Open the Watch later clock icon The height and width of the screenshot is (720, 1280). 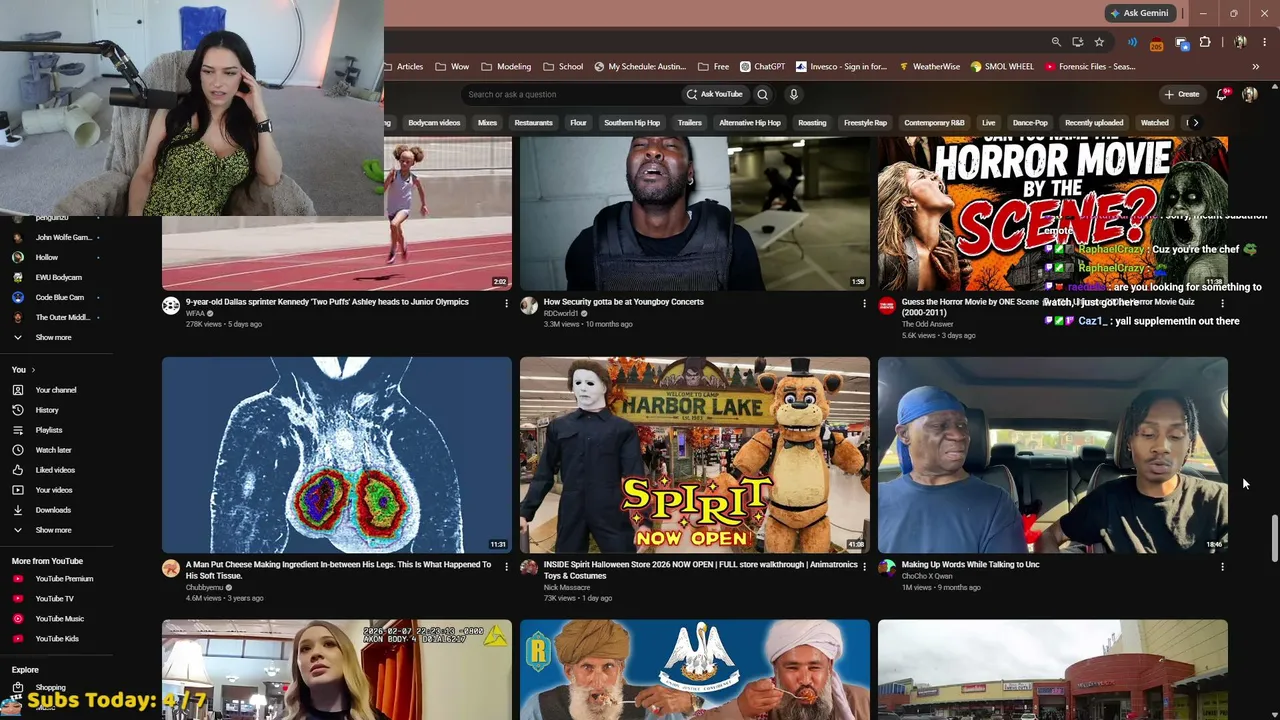point(18,450)
